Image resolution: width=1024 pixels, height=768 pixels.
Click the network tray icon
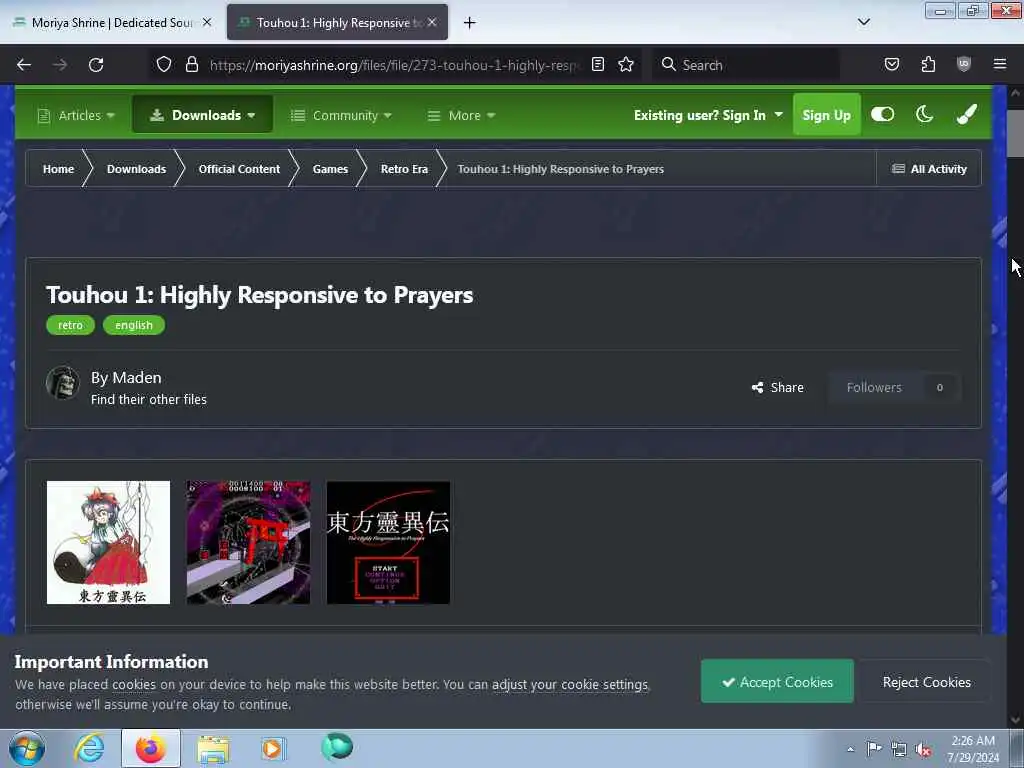[899, 750]
